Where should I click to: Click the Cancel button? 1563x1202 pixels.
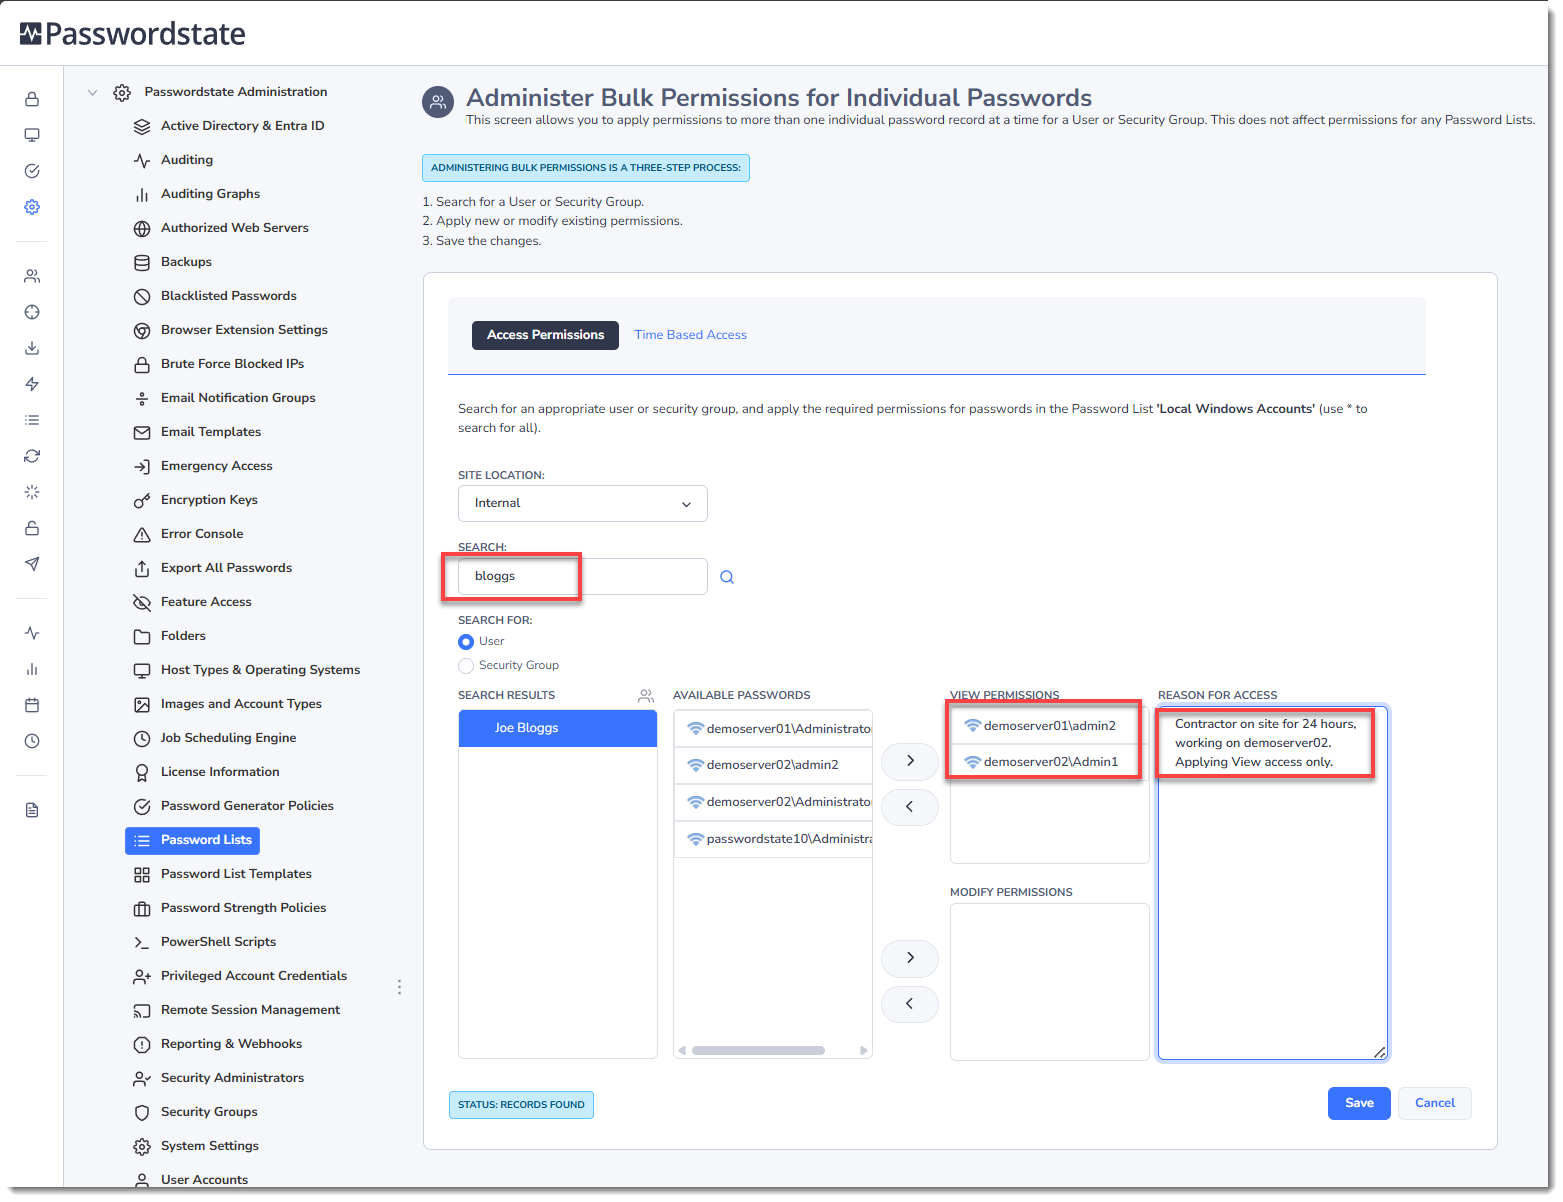pyautogui.click(x=1435, y=1103)
